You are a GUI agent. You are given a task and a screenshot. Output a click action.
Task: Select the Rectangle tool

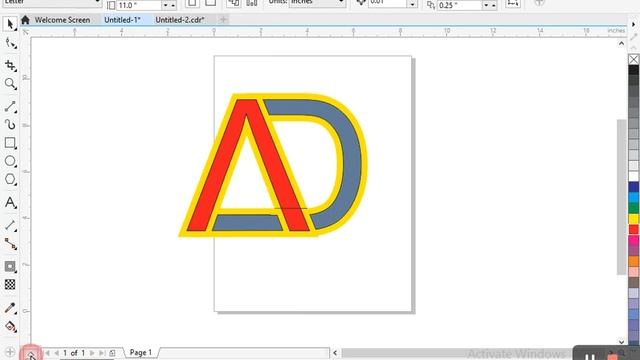point(10,143)
